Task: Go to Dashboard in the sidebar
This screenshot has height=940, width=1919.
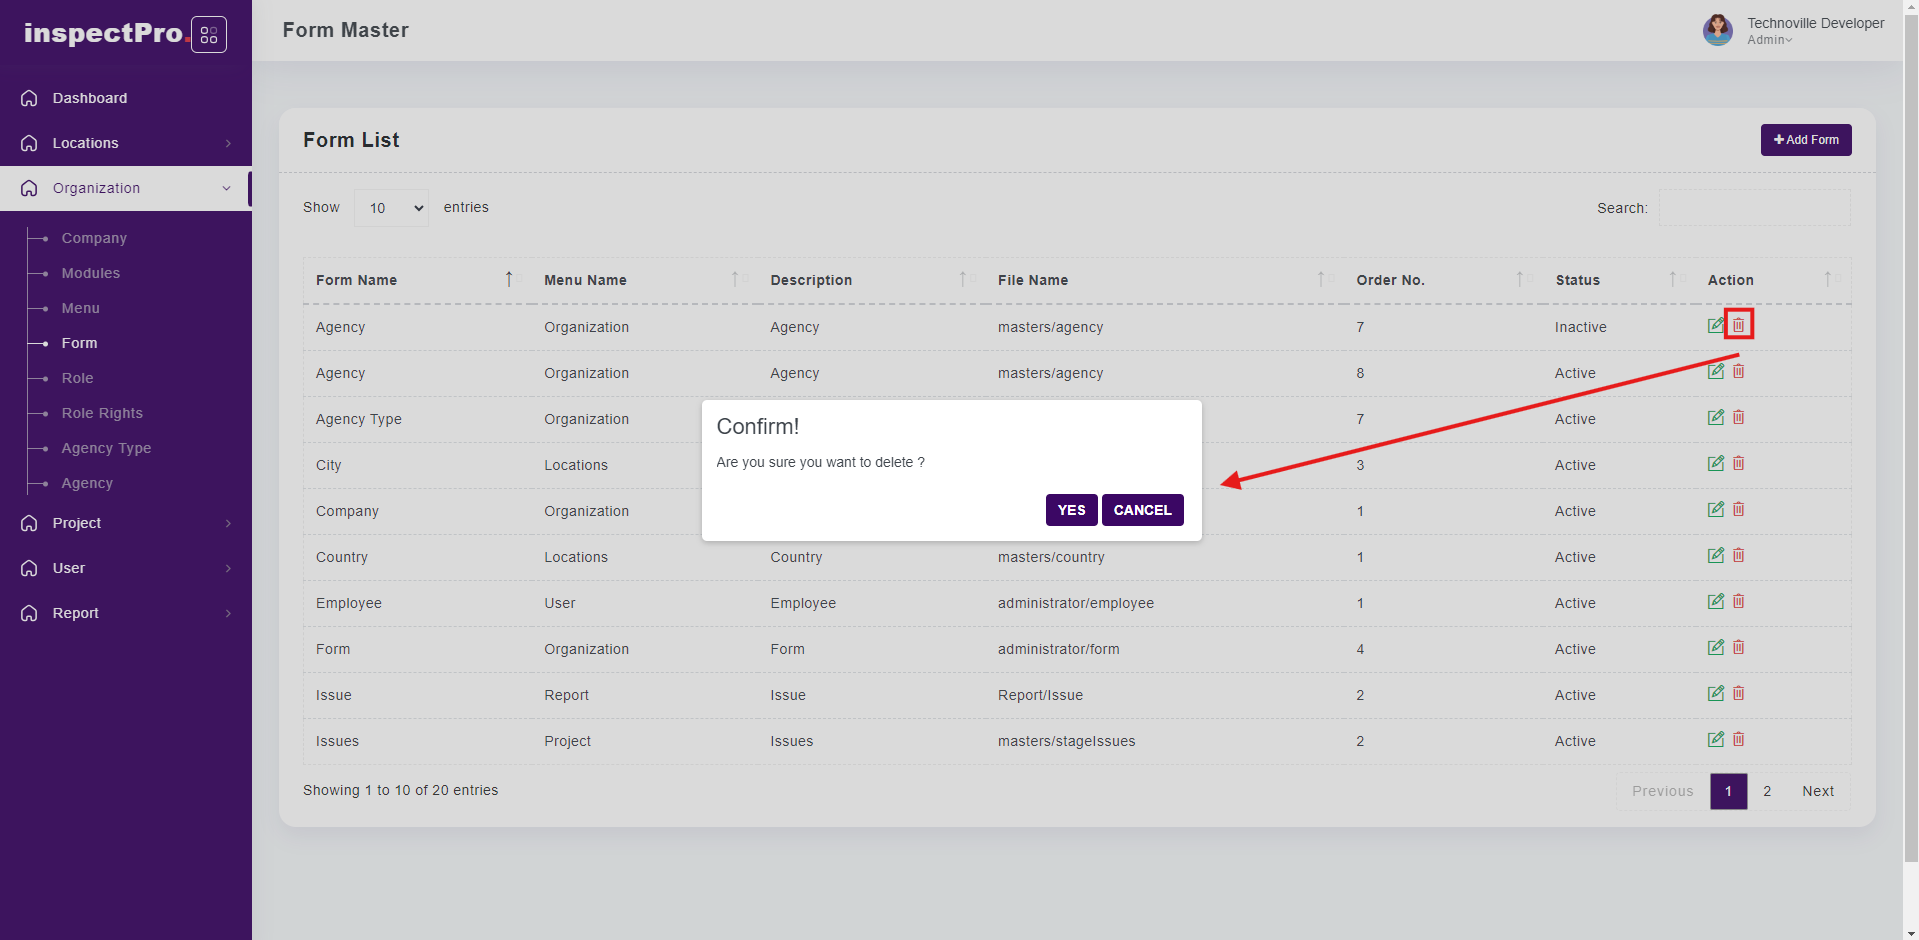Action: [90, 98]
